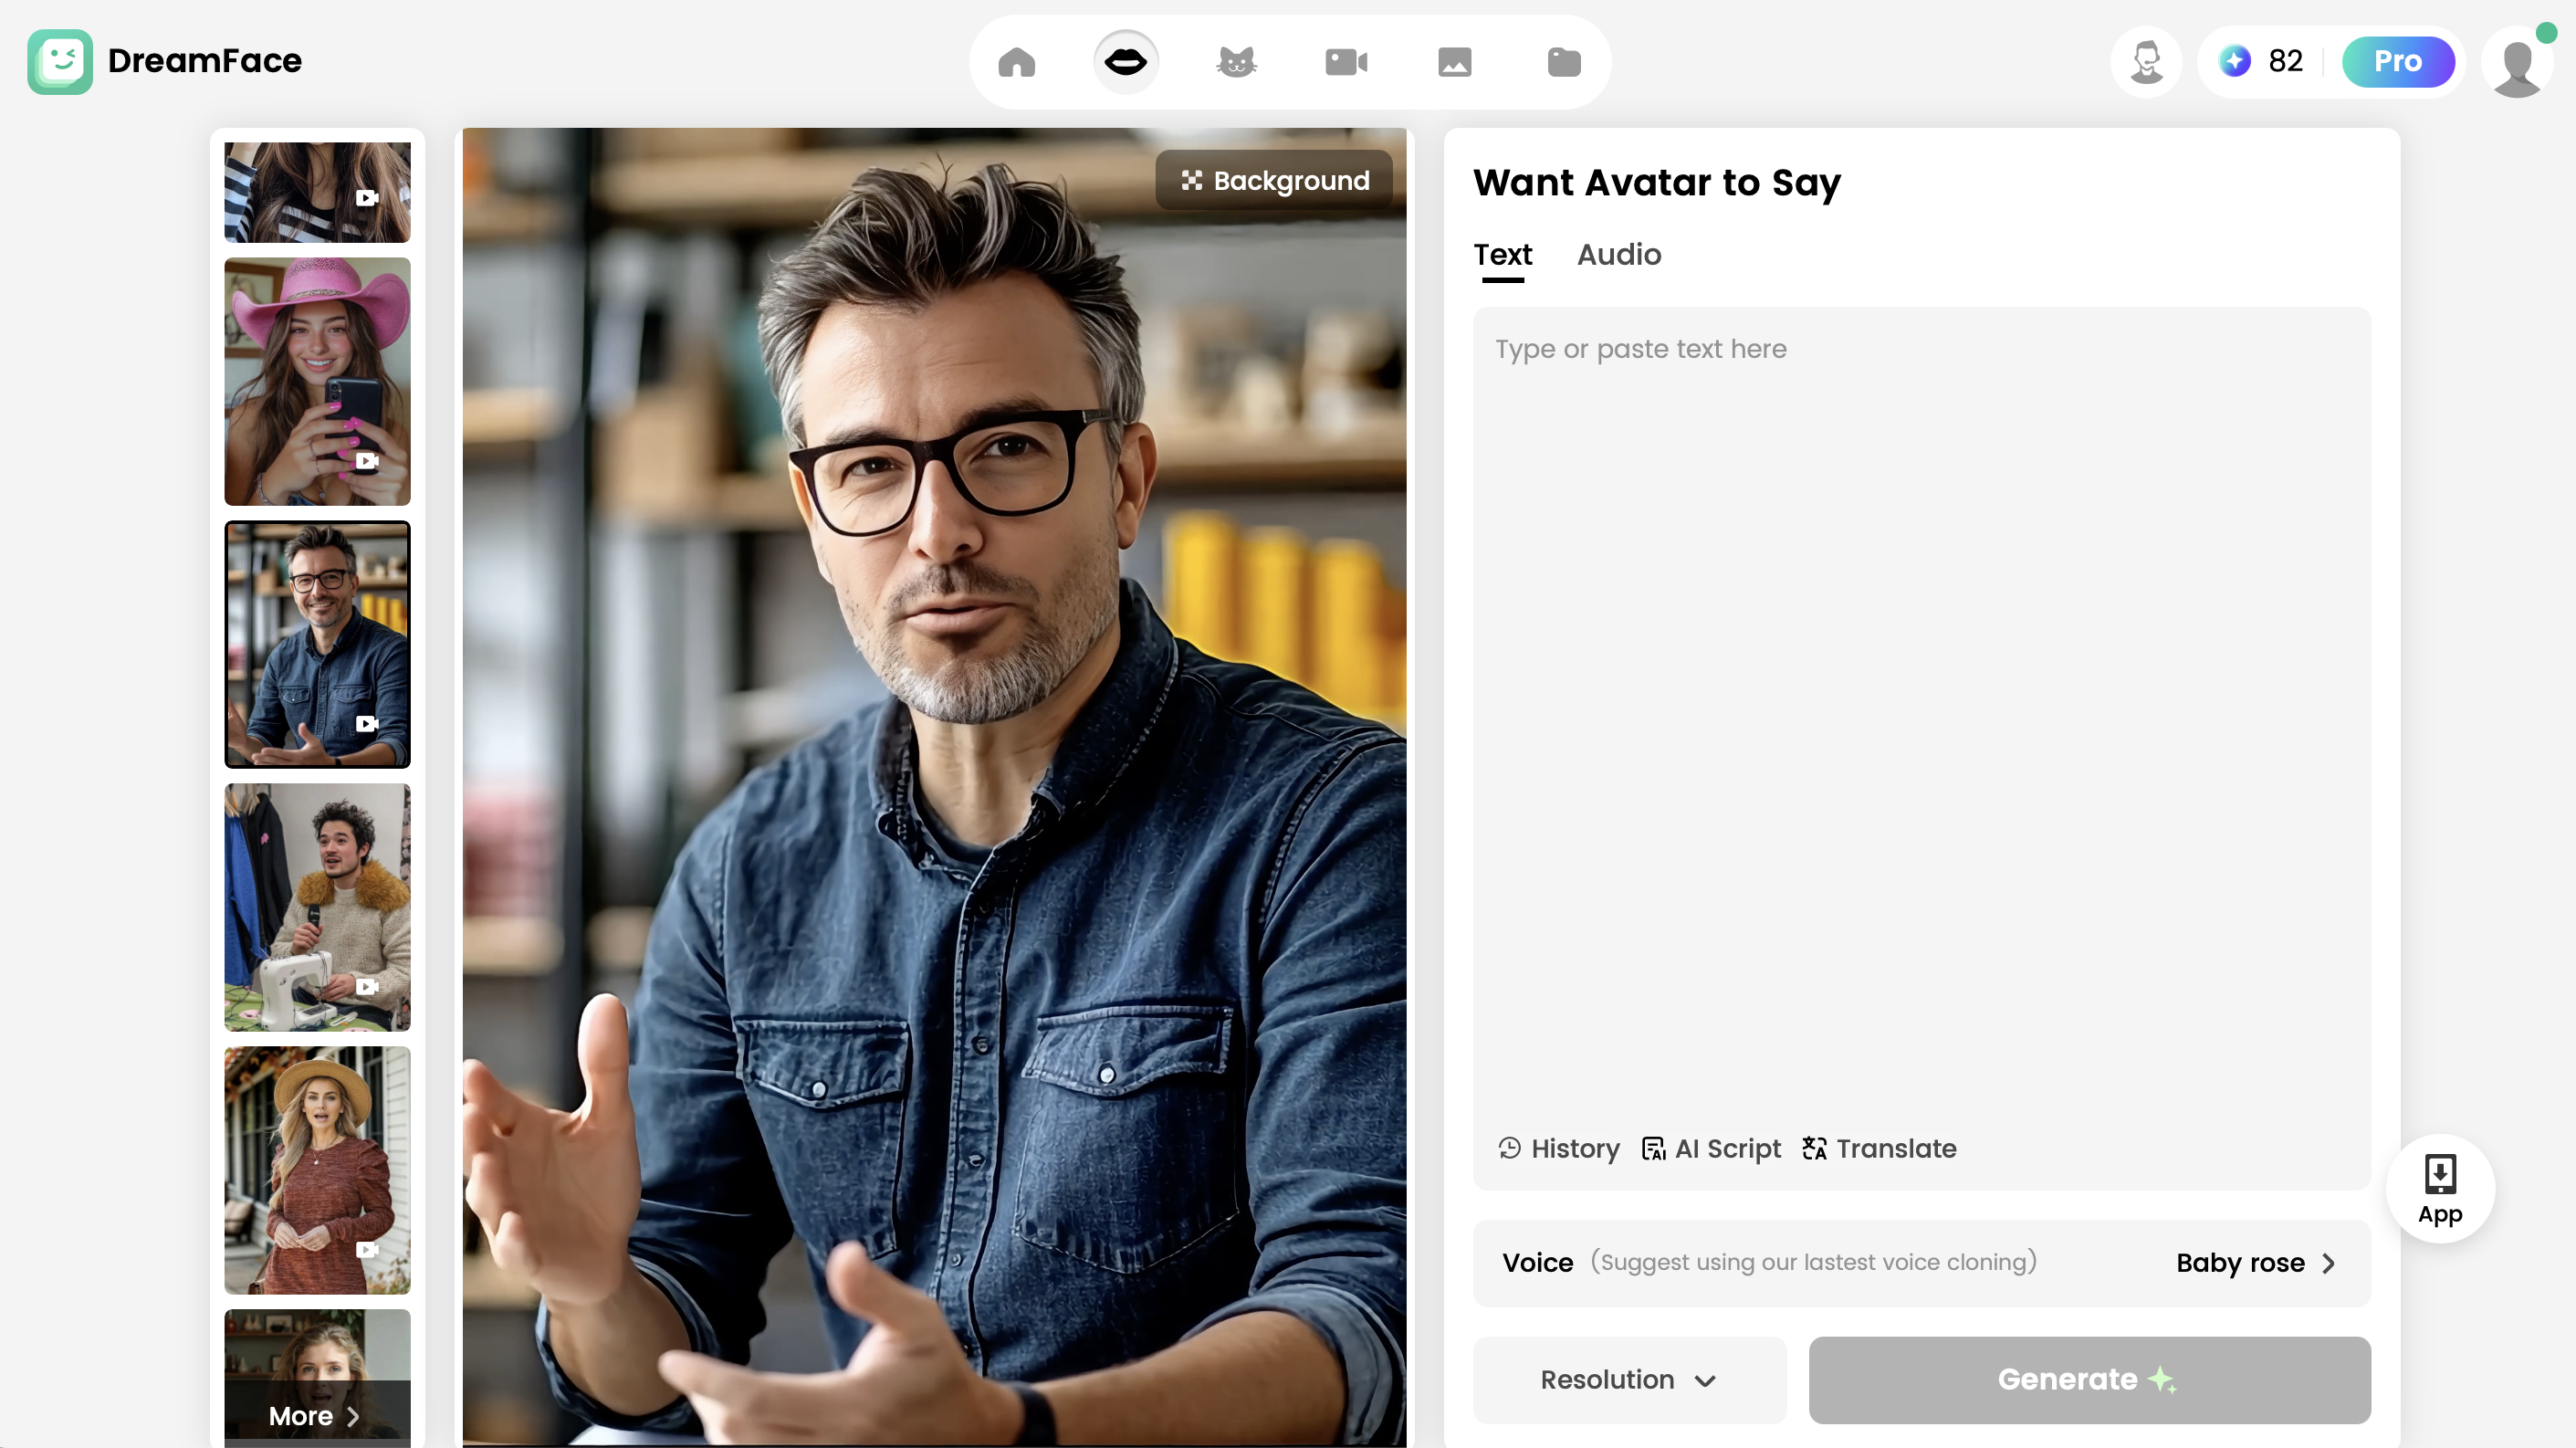Open AI Script helper
This screenshot has width=2576, height=1448.
pos(1711,1148)
